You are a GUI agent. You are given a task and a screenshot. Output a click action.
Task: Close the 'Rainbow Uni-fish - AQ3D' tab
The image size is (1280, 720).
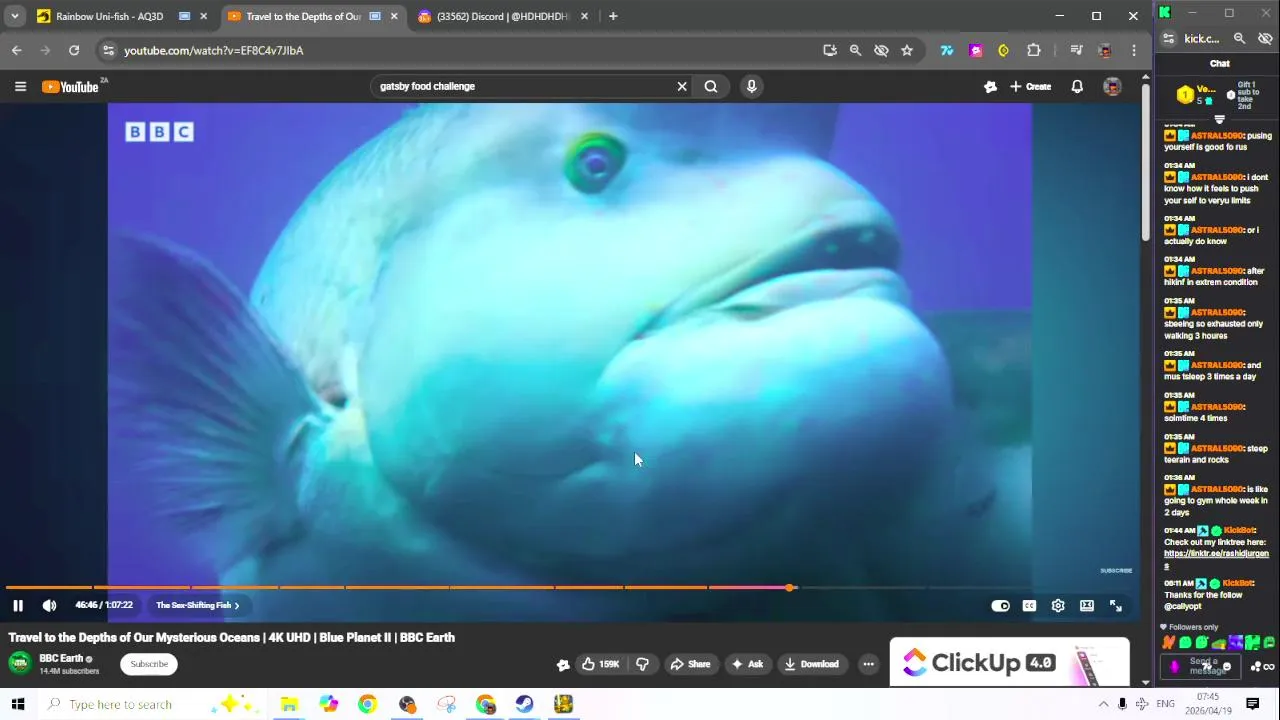point(204,16)
